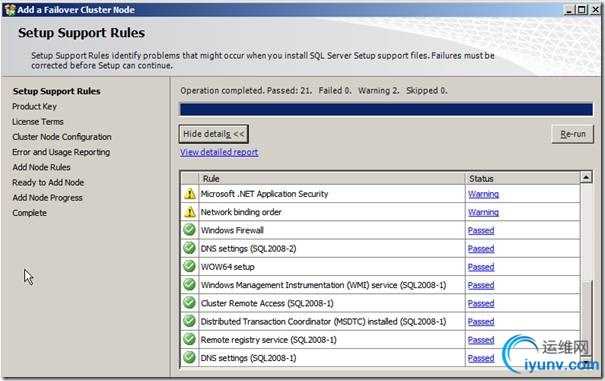Click the Rule column header
605x381 pixels.
pyautogui.click(x=332, y=178)
